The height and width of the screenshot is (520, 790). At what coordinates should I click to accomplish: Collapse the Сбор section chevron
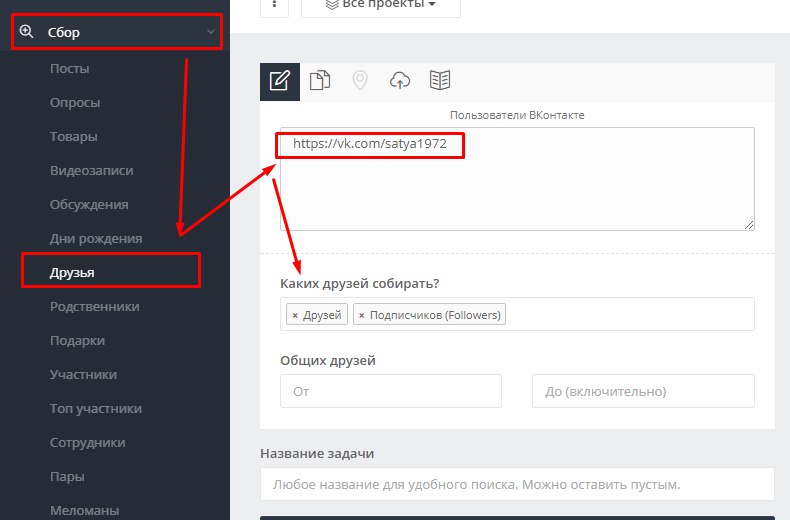[211, 32]
